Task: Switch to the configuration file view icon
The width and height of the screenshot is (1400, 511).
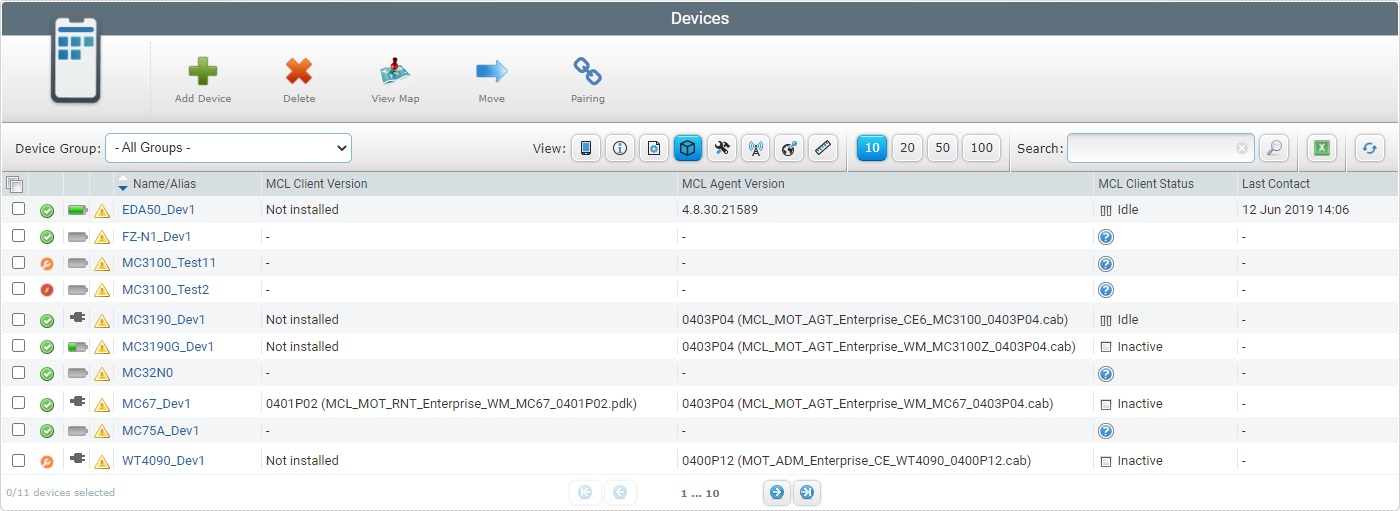Action: pos(654,148)
